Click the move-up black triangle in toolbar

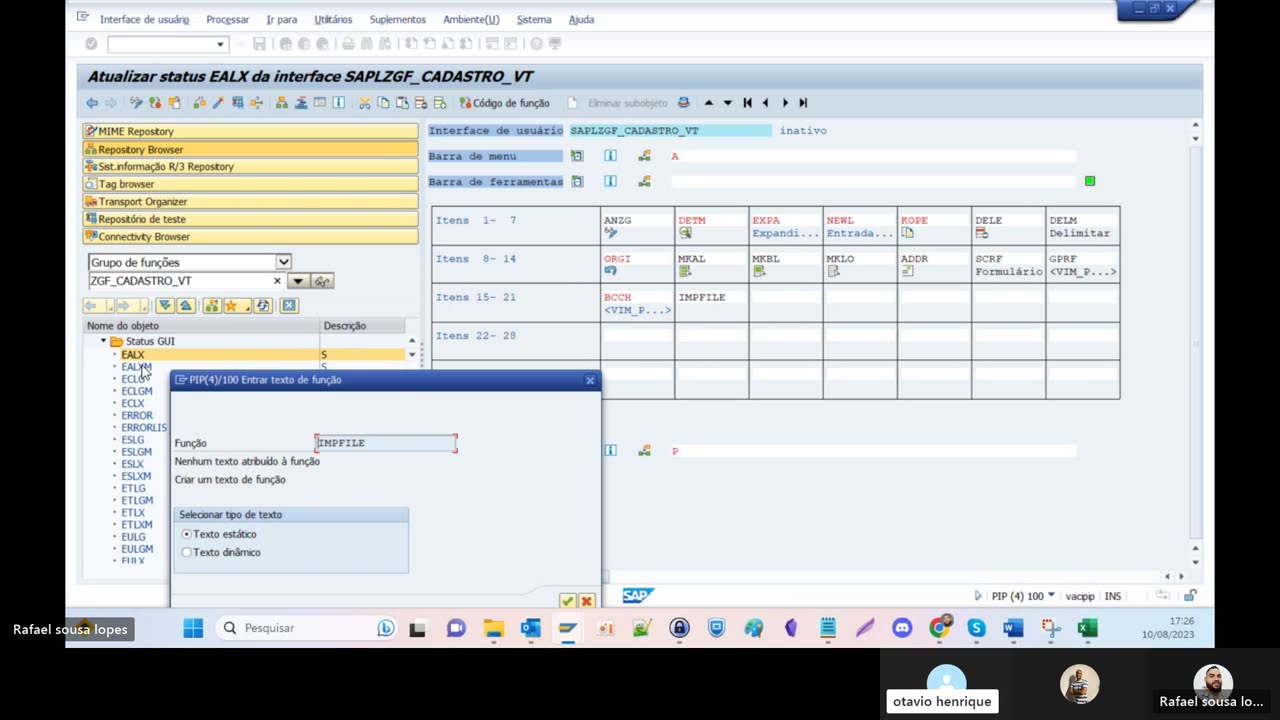[709, 103]
